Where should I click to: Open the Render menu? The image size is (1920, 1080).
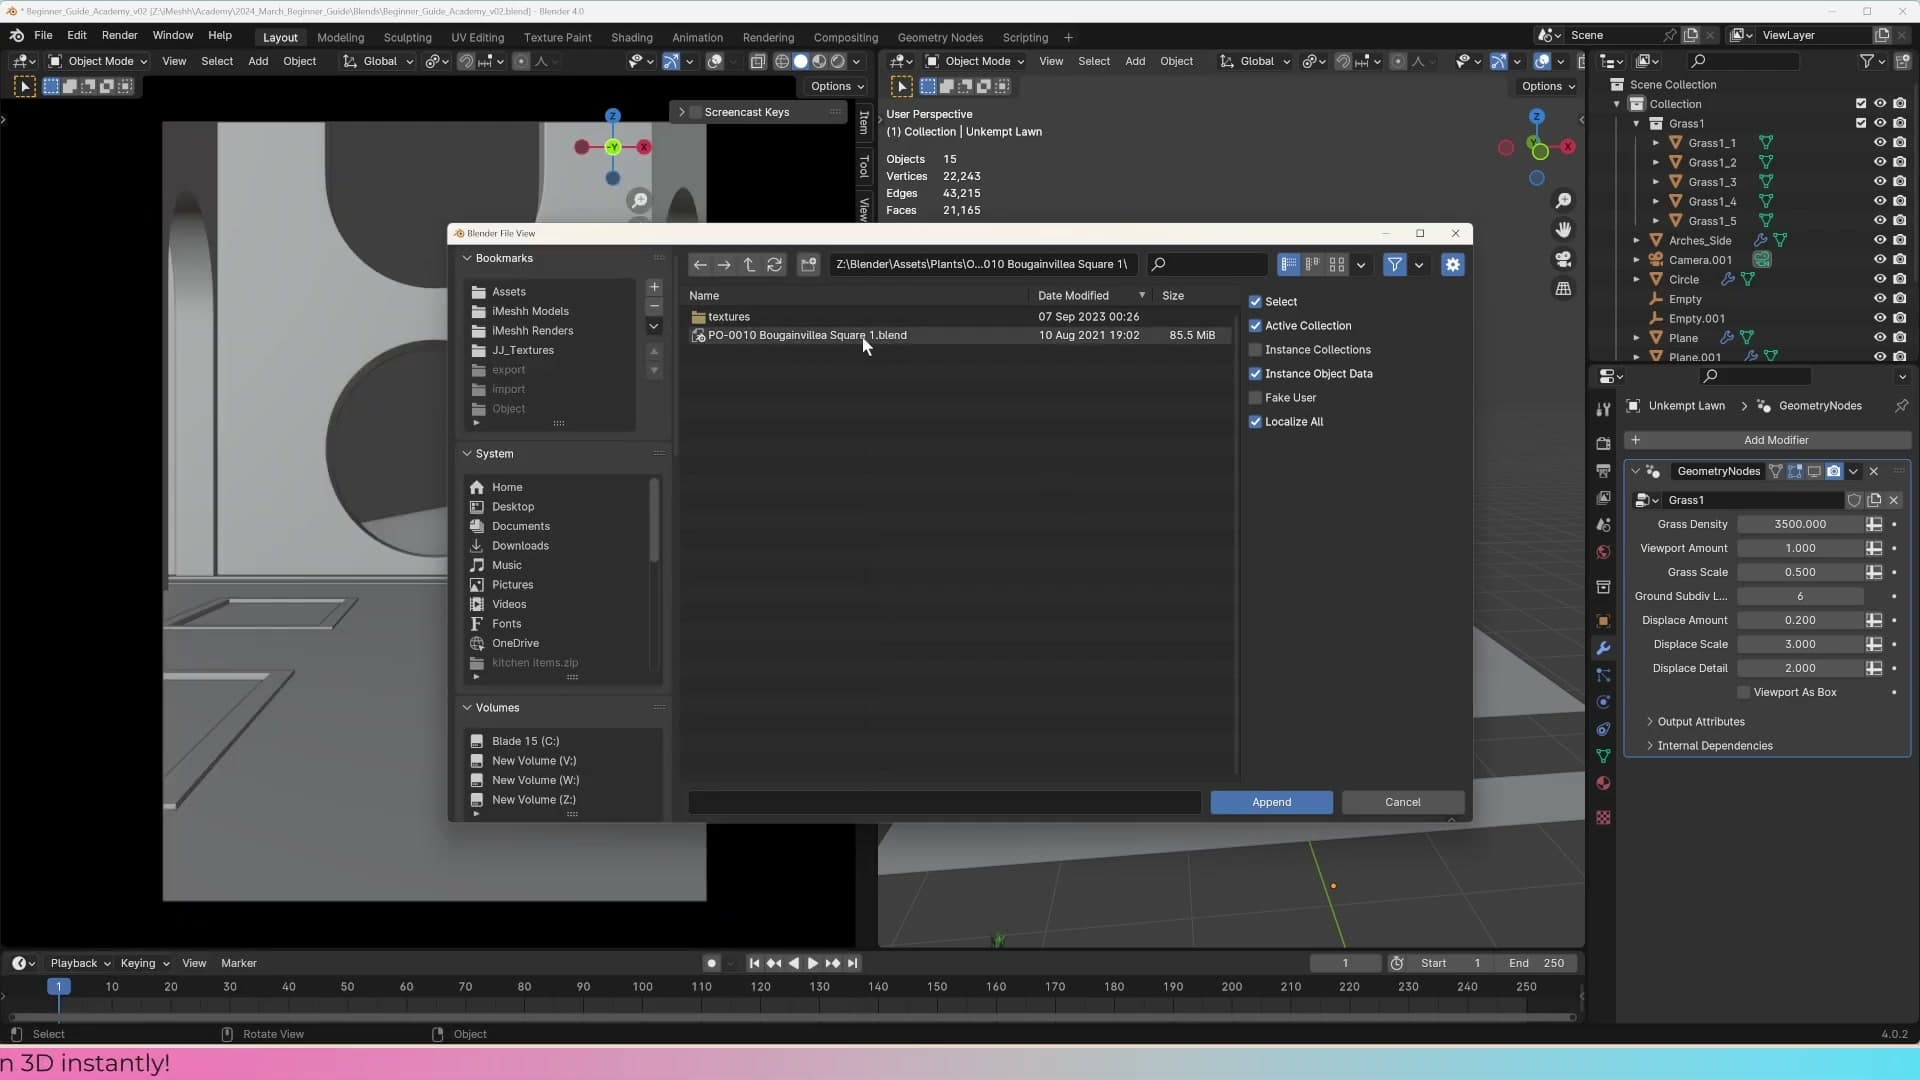click(120, 35)
